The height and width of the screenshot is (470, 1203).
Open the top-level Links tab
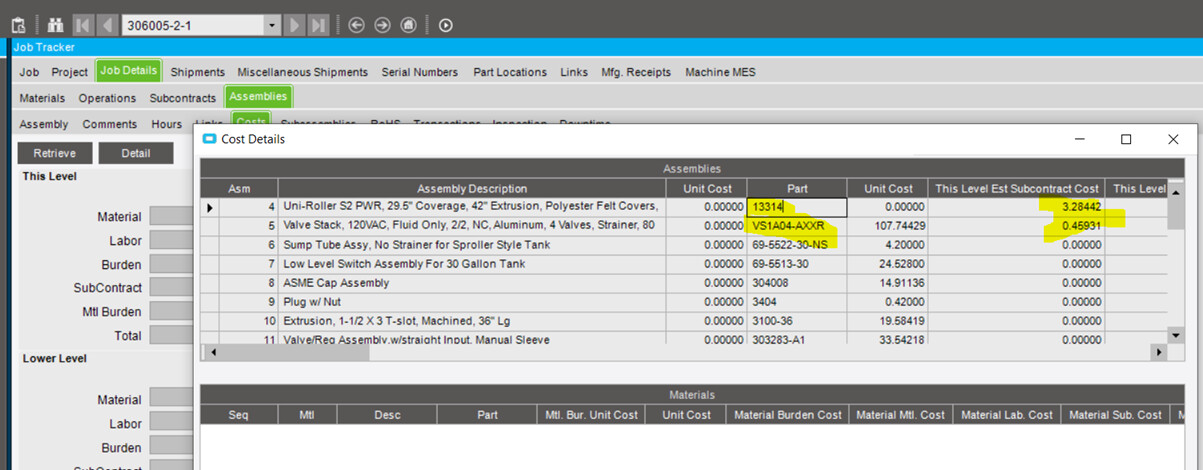(574, 72)
